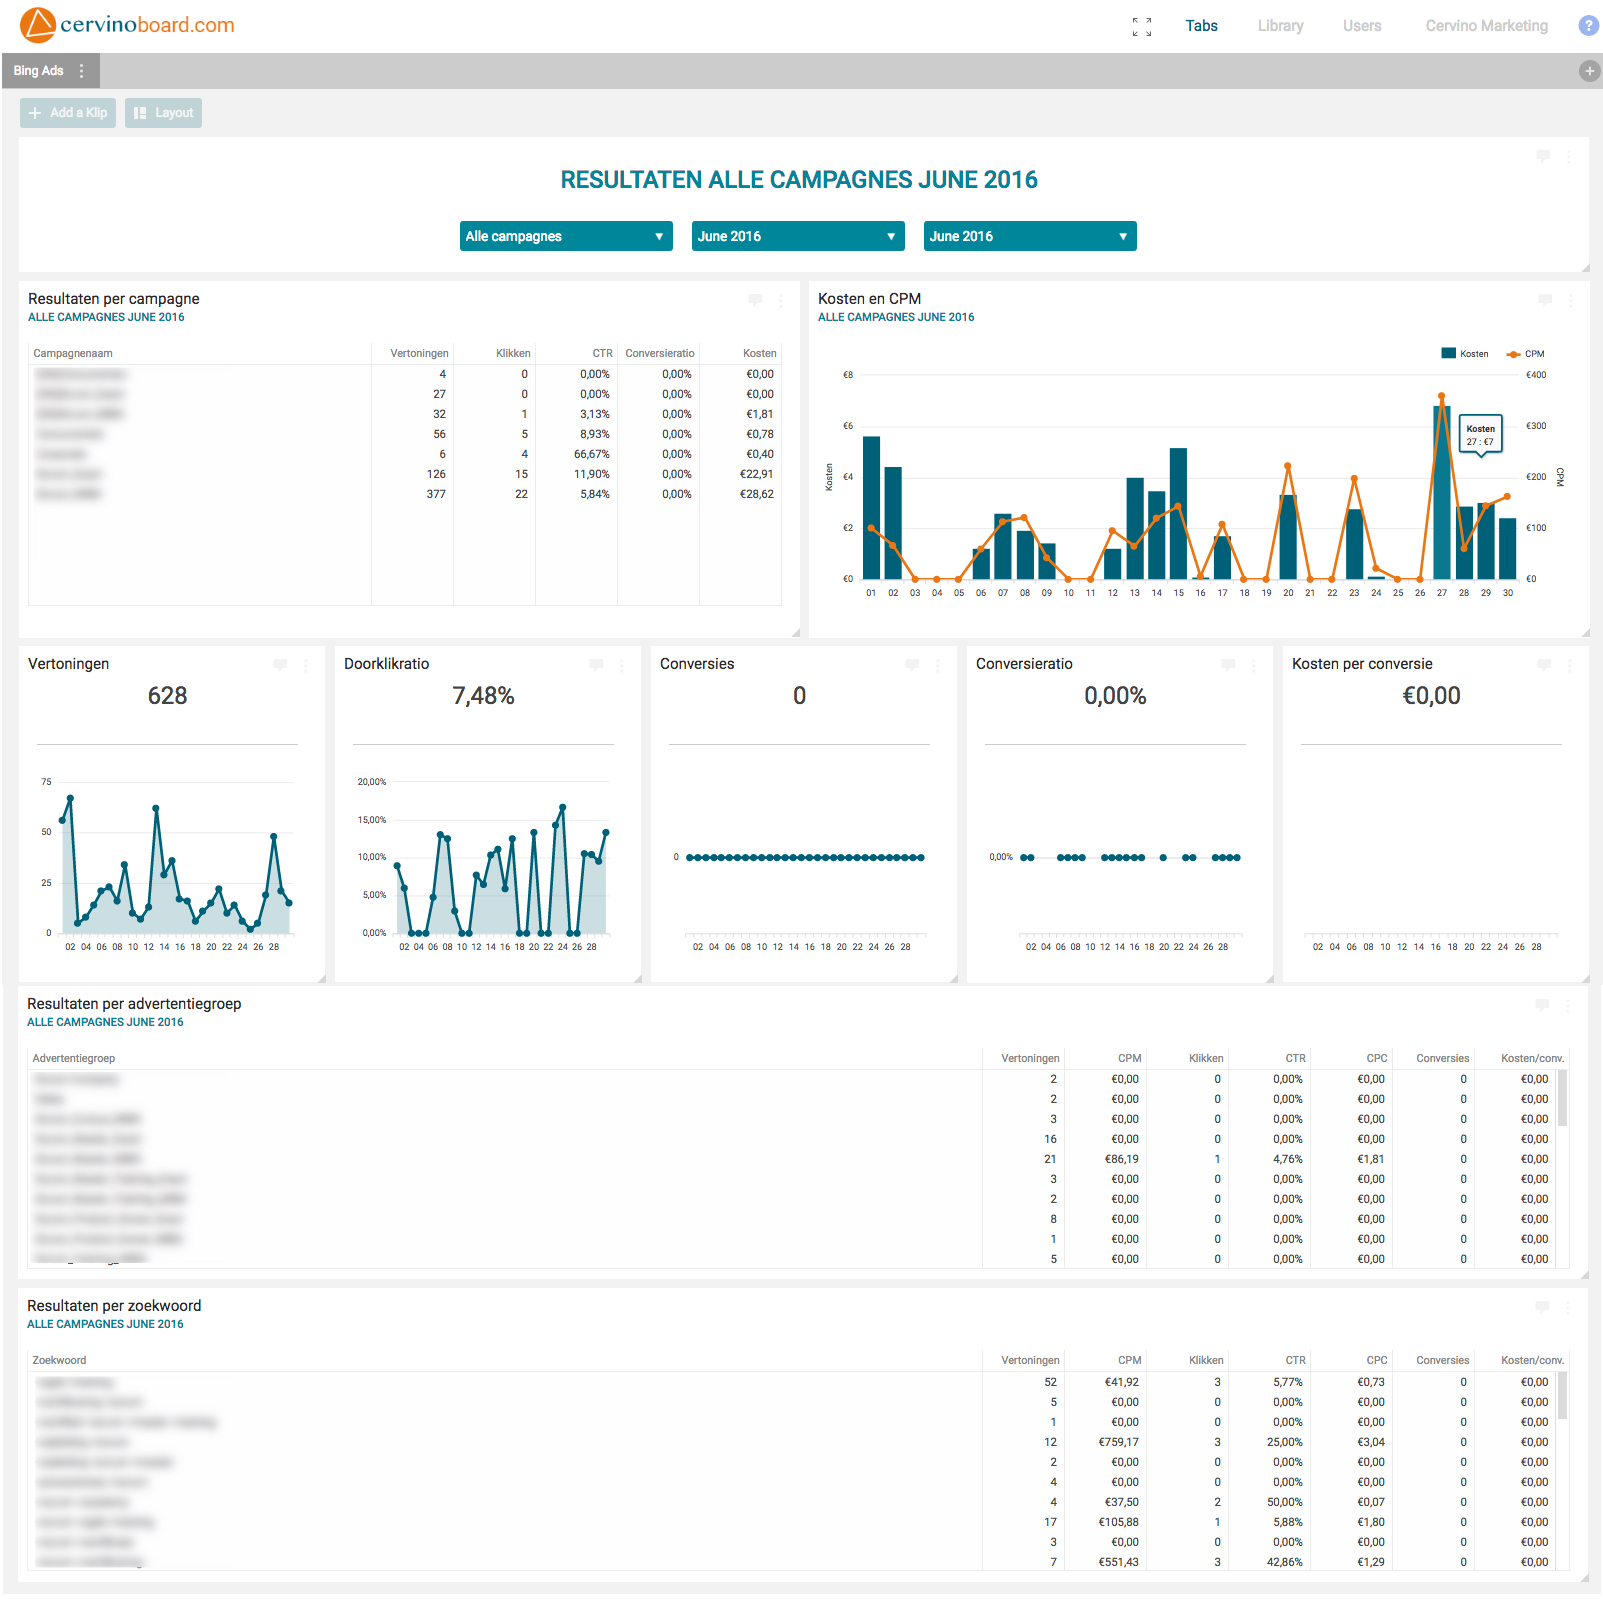This screenshot has width=1603, height=1599.
Task: Open the Alle campagnes dropdown
Action: [x=566, y=236]
